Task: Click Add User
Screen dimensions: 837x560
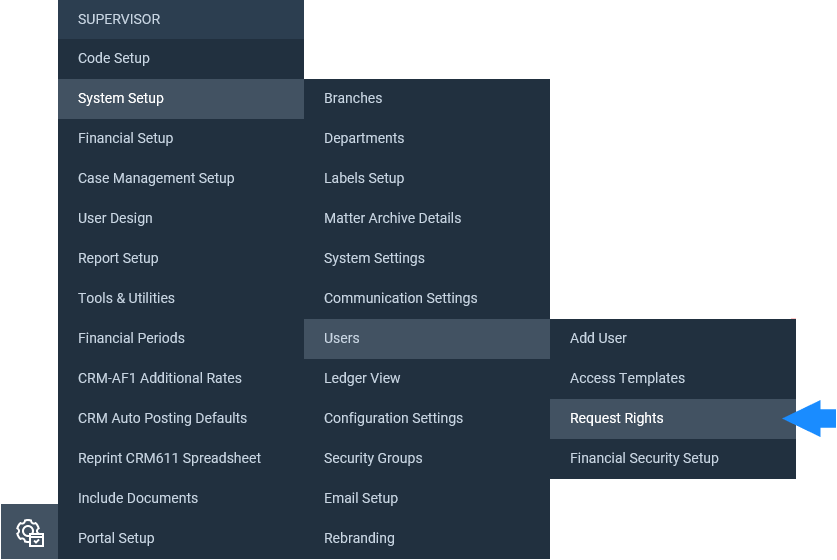Action: 673,339
